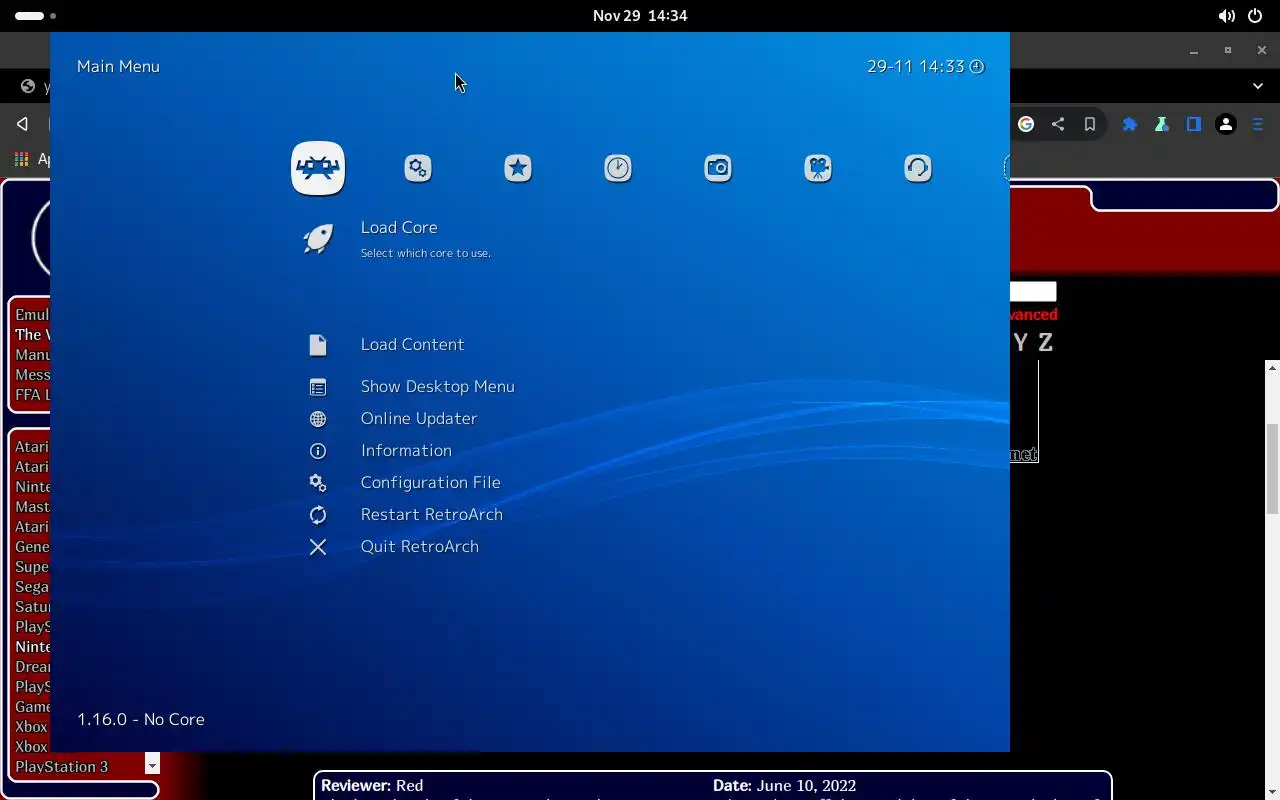Open the system volume icon in top bar
The height and width of the screenshot is (800, 1280).
click(x=1226, y=16)
